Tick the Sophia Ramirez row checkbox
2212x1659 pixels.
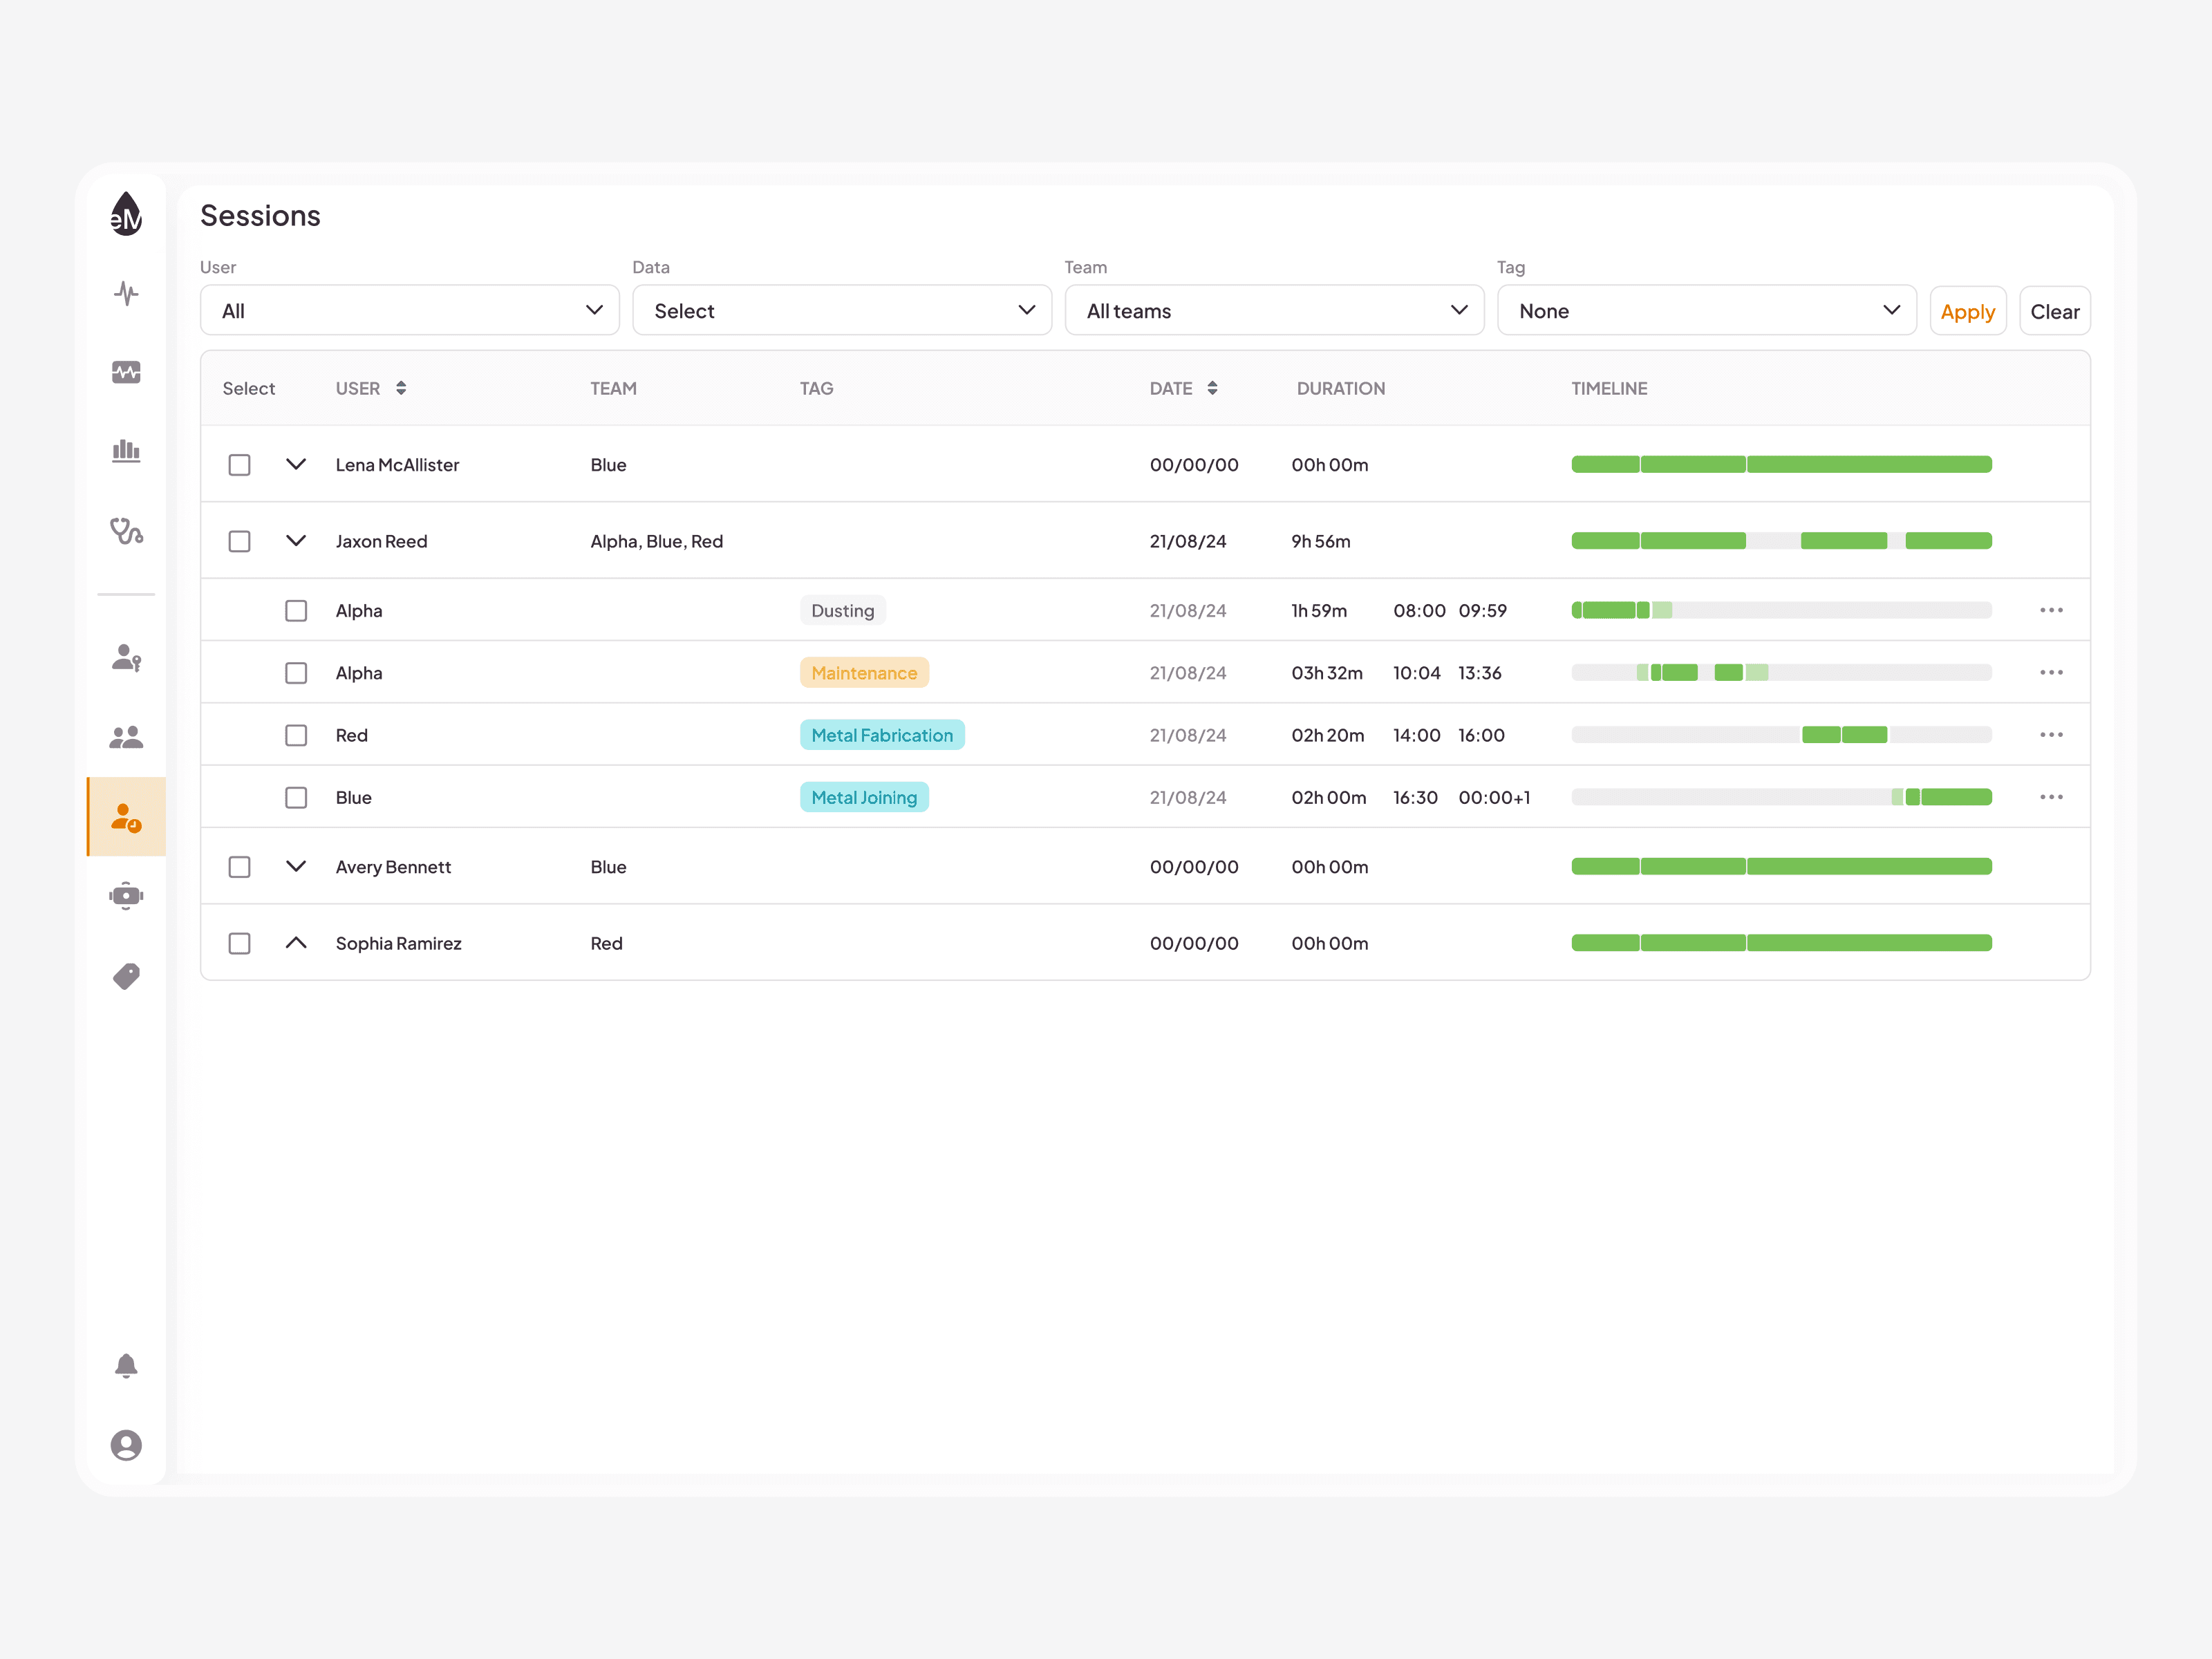pos(239,943)
